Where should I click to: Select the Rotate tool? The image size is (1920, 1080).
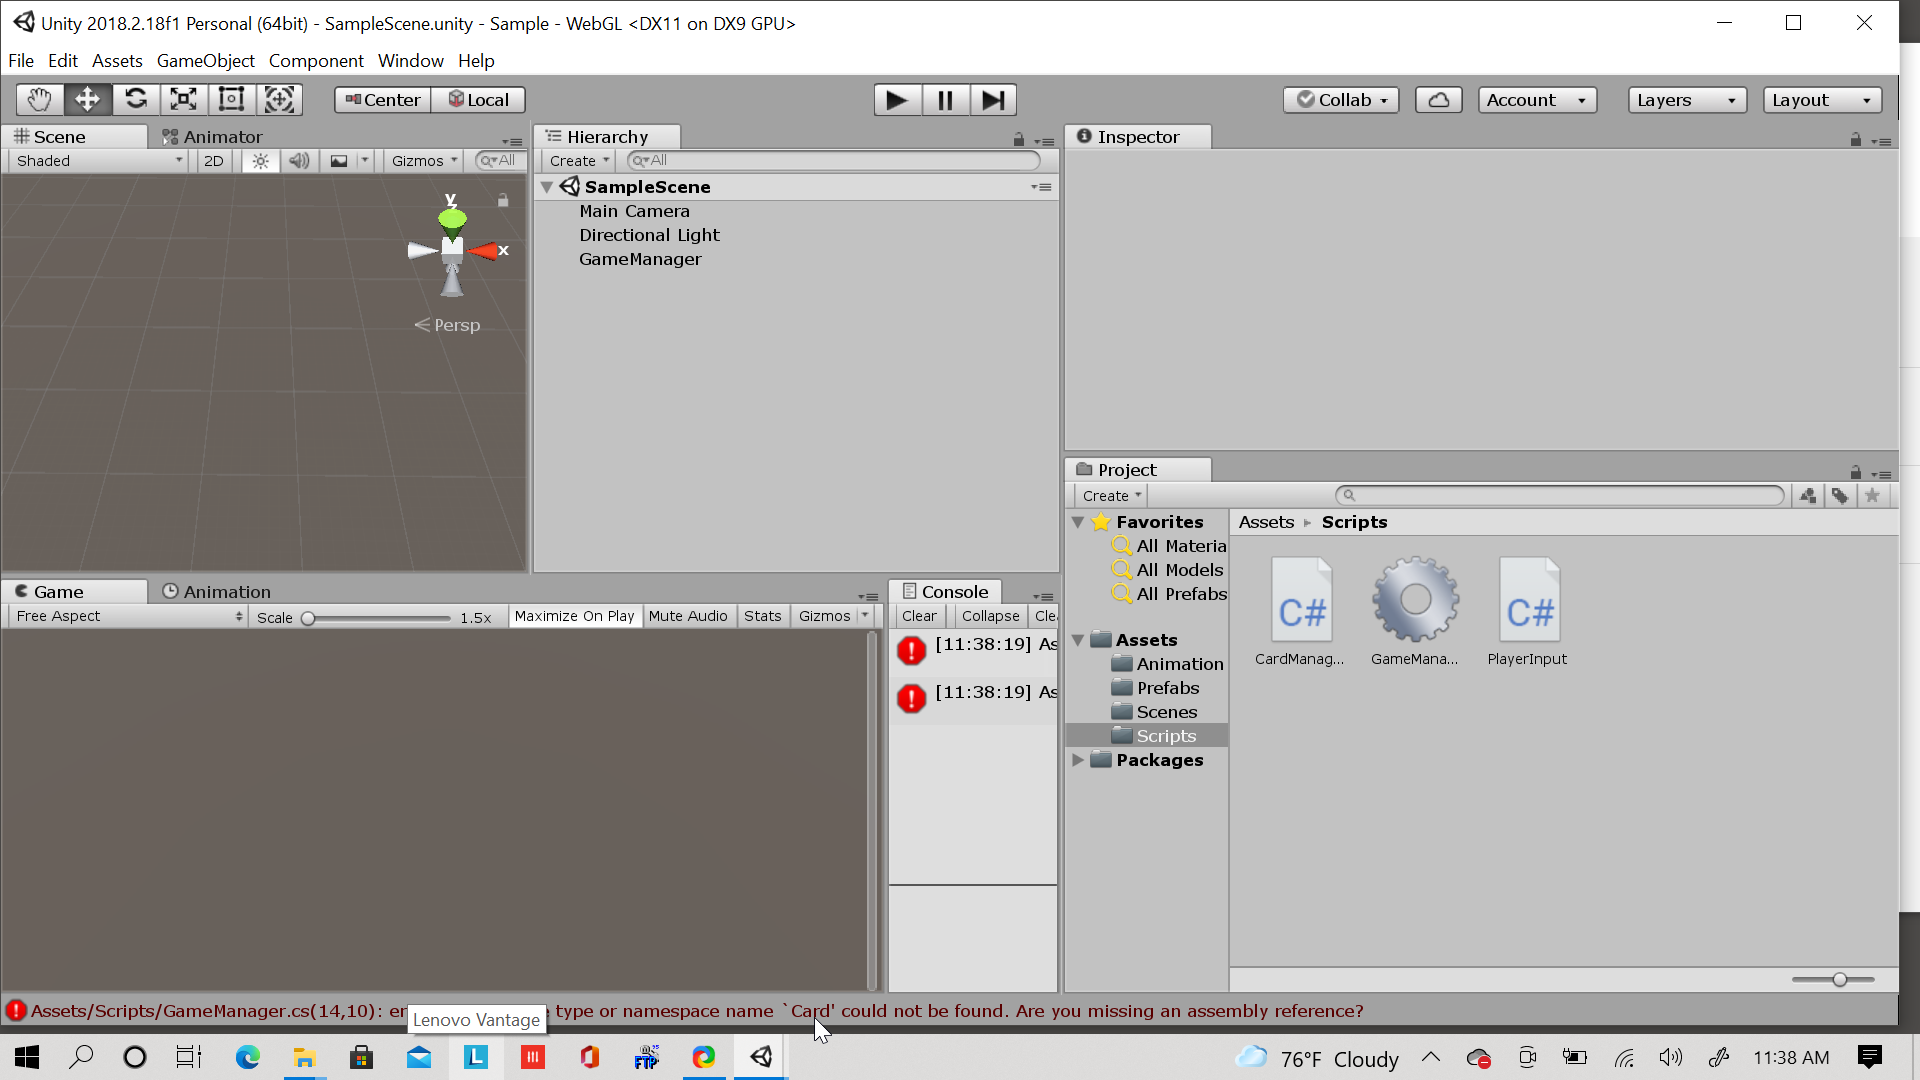136,99
